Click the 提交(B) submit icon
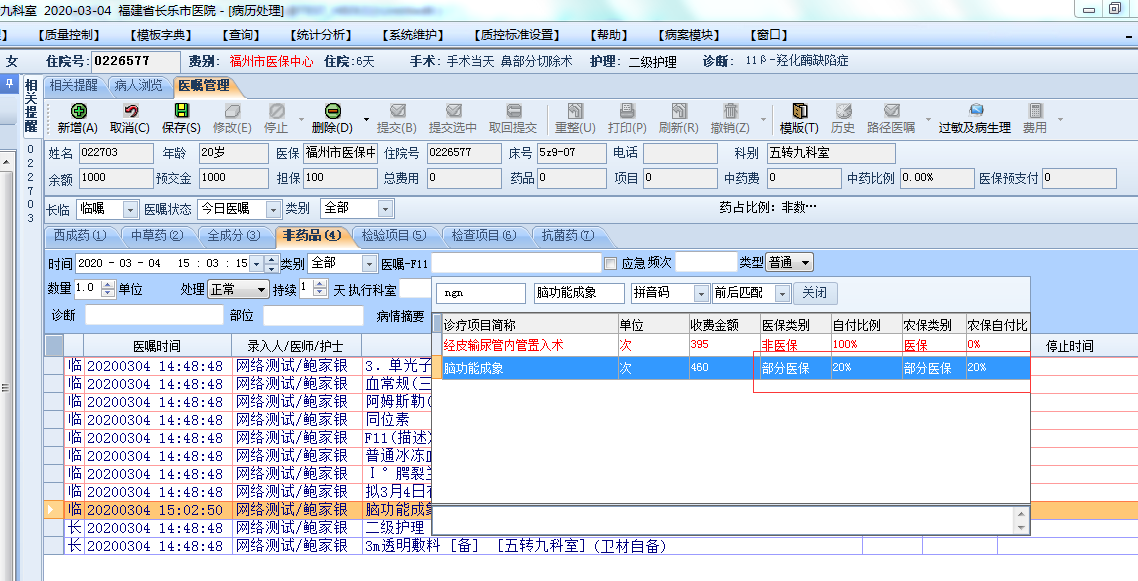The image size is (1138, 581). [397, 111]
